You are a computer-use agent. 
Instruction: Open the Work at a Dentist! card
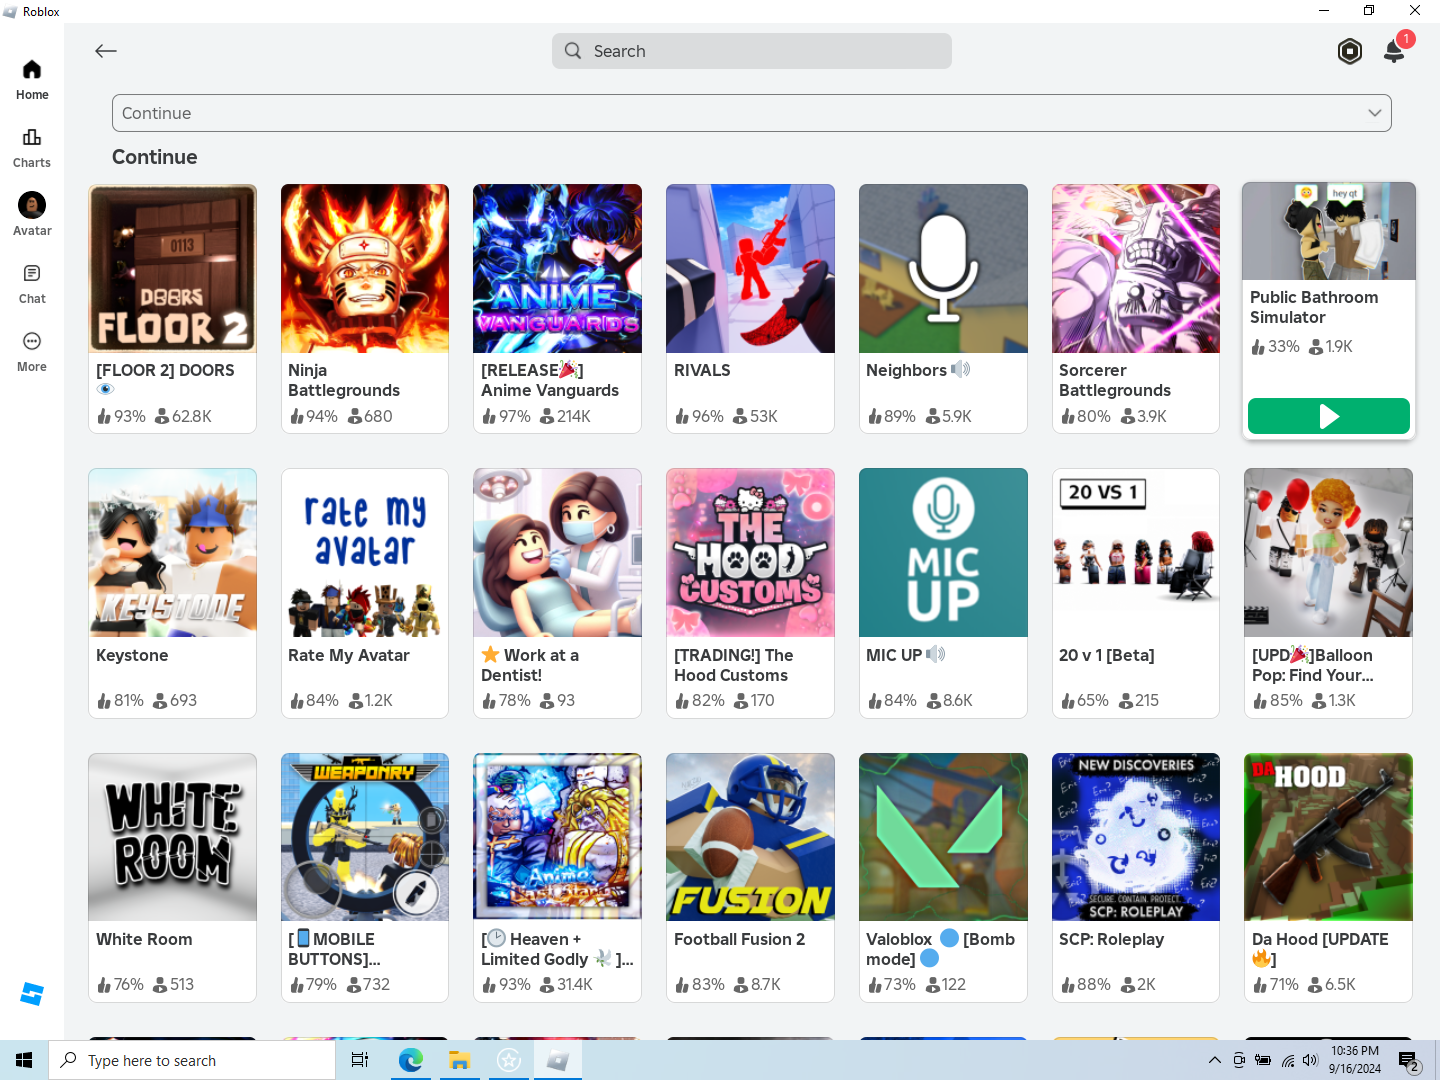[557, 593]
